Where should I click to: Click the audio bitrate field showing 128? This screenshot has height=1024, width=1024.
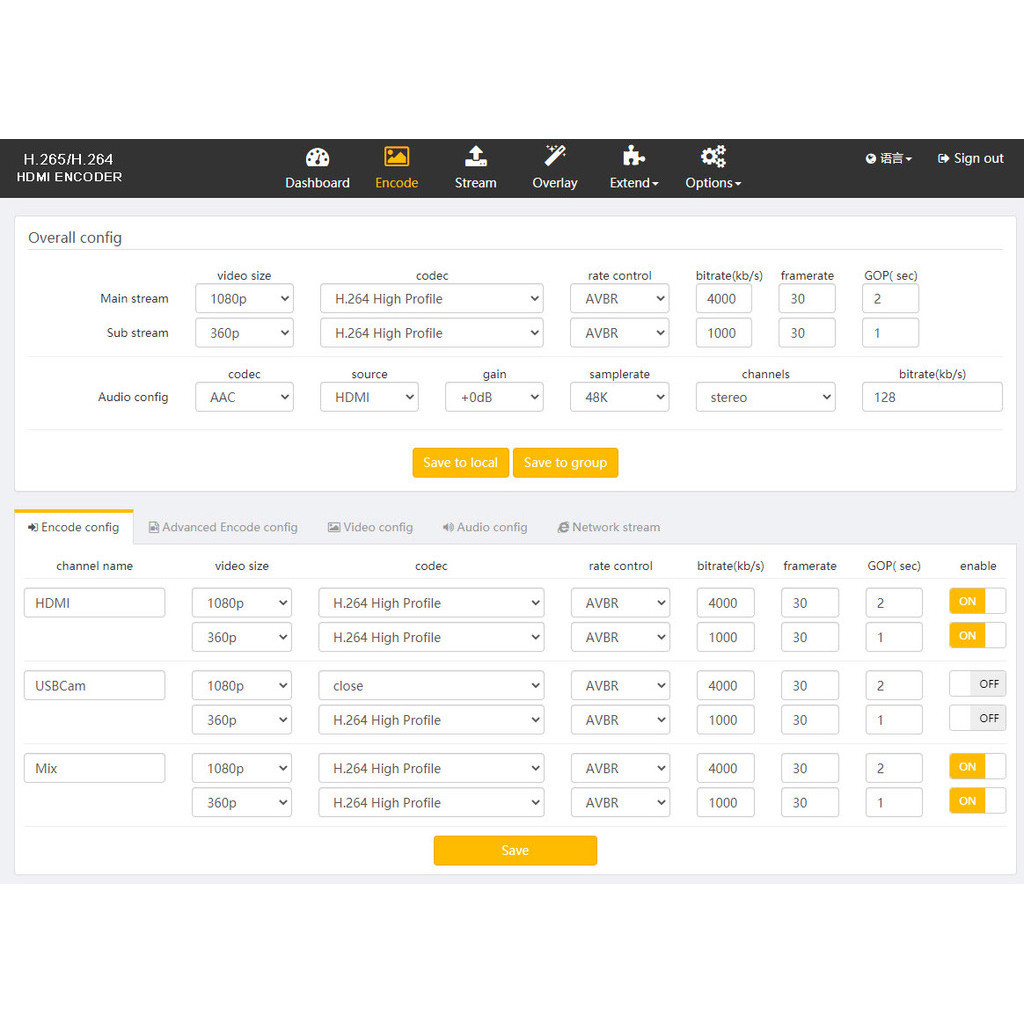tap(931, 398)
